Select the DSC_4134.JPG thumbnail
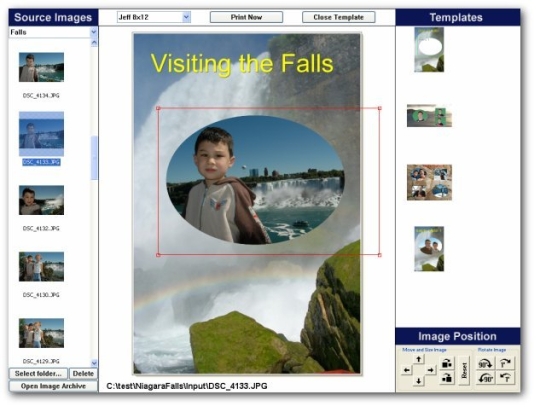 (41, 67)
